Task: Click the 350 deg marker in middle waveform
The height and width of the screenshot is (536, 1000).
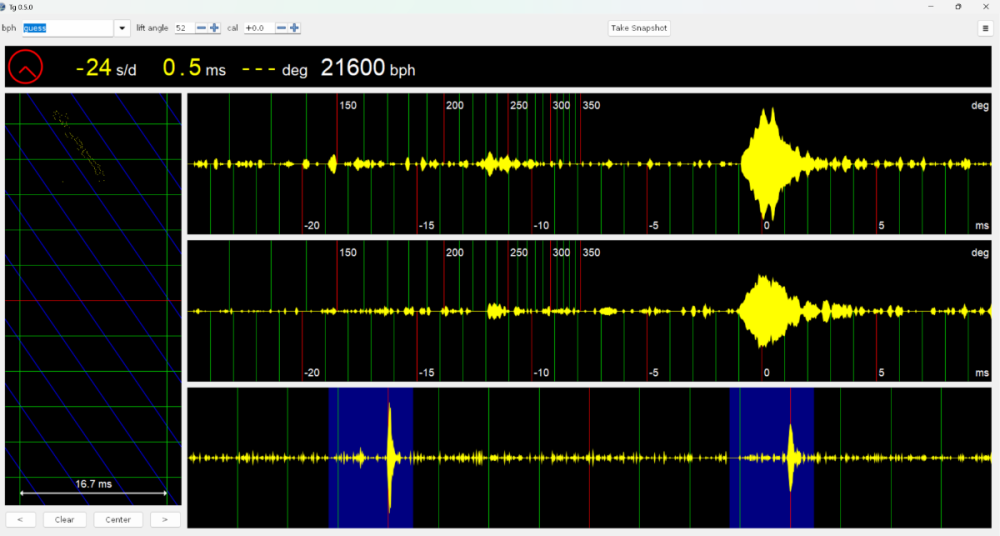Action: (x=591, y=253)
